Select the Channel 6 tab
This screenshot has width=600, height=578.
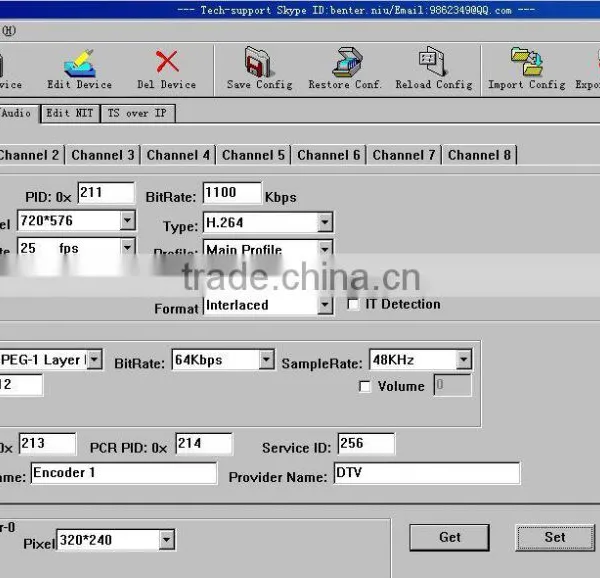tap(329, 155)
